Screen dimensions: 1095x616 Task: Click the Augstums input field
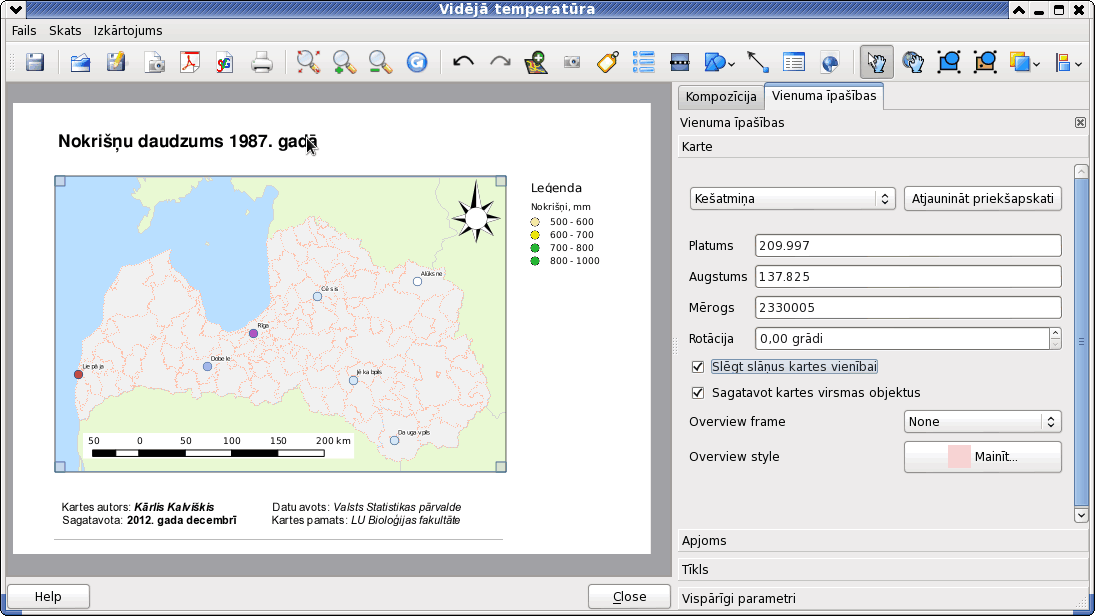(908, 277)
